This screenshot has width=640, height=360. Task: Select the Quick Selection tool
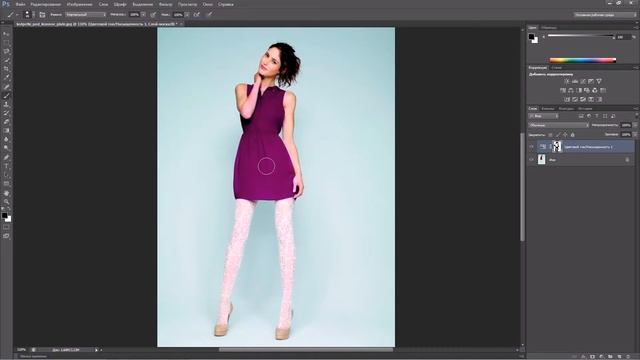click(x=6, y=60)
